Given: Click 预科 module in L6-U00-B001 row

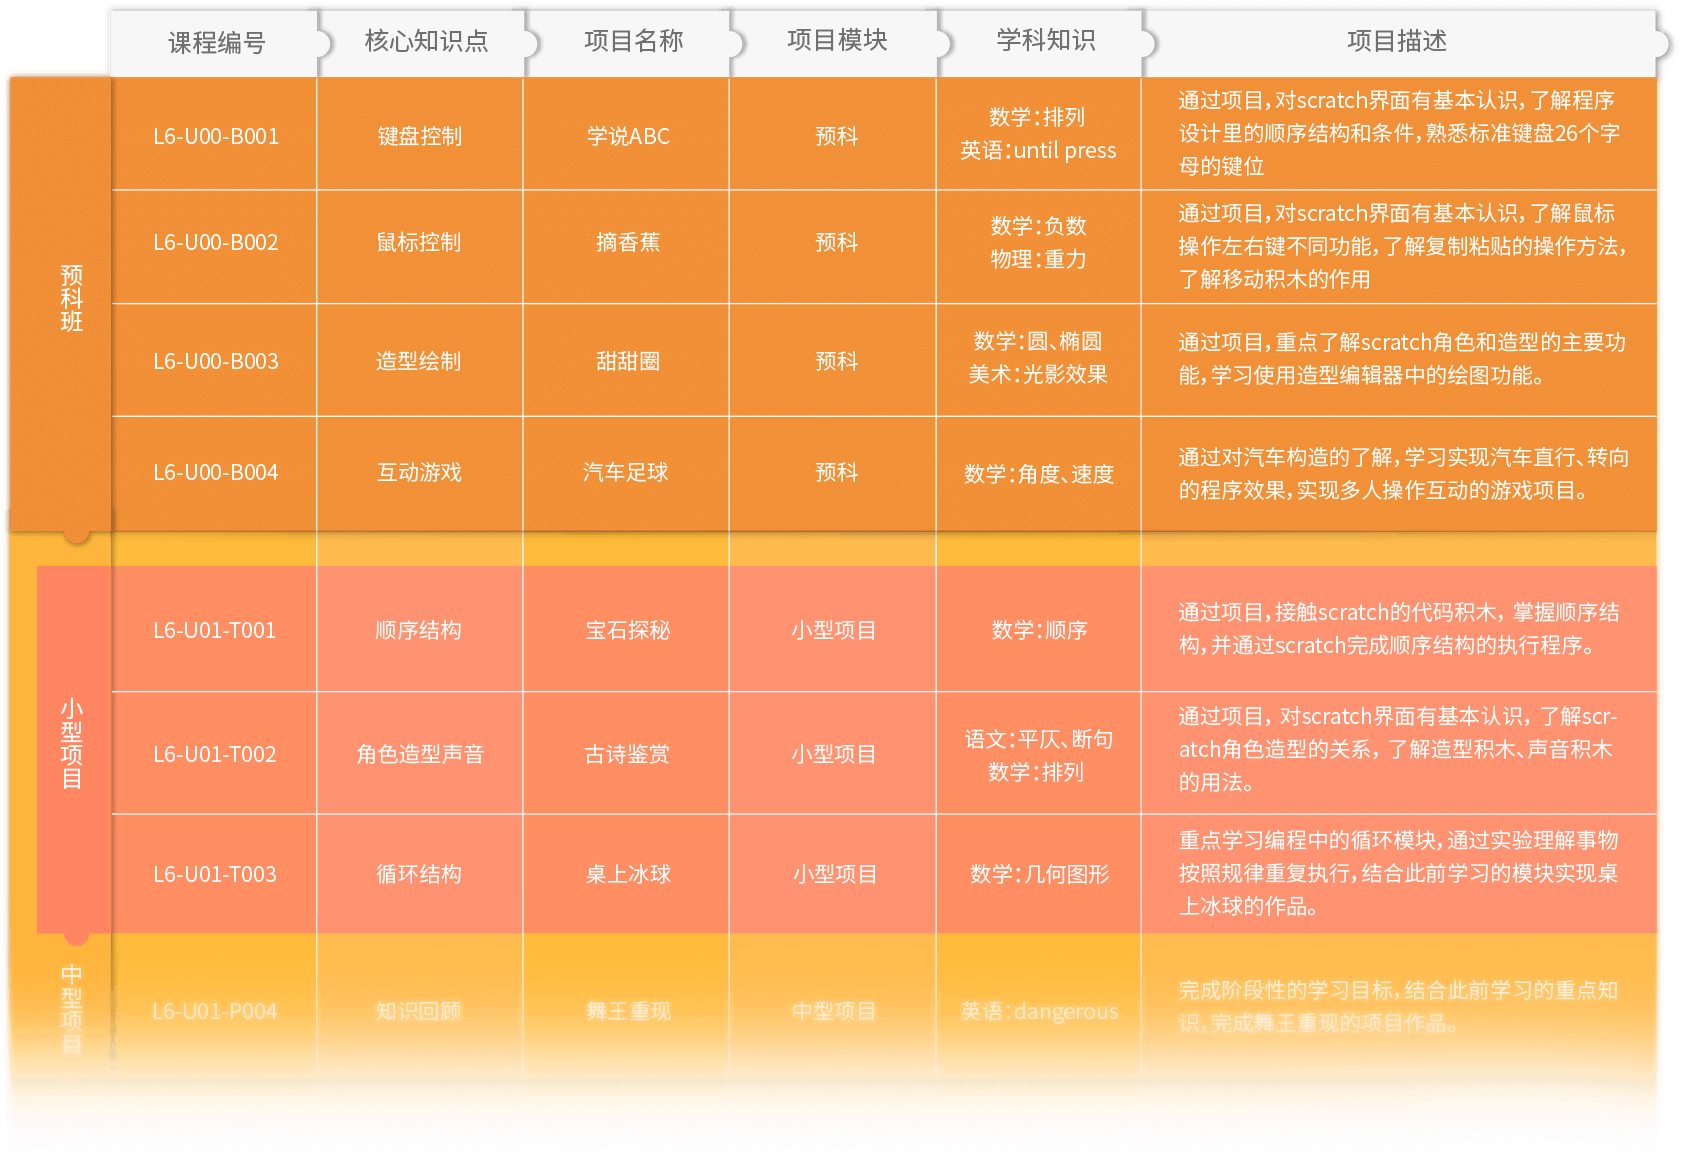Looking at the screenshot, I should (x=837, y=136).
